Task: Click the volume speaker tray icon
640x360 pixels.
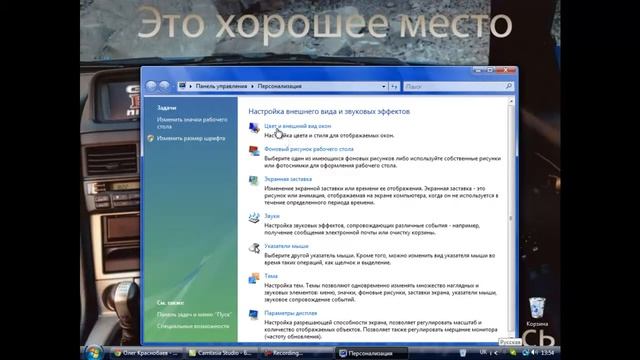Action: click(x=533, y=353)
